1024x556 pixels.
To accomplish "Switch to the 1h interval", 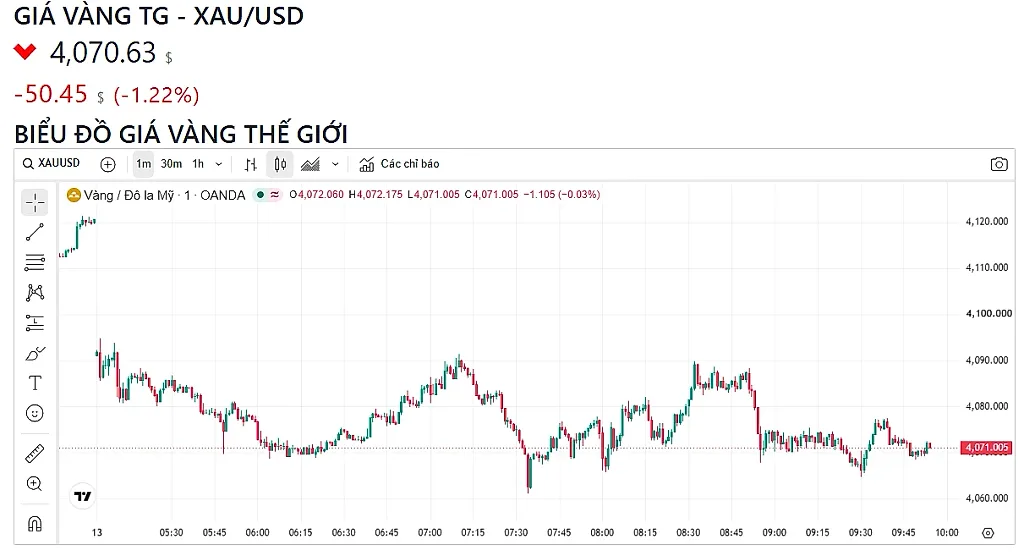I will (x=198, y=164).
